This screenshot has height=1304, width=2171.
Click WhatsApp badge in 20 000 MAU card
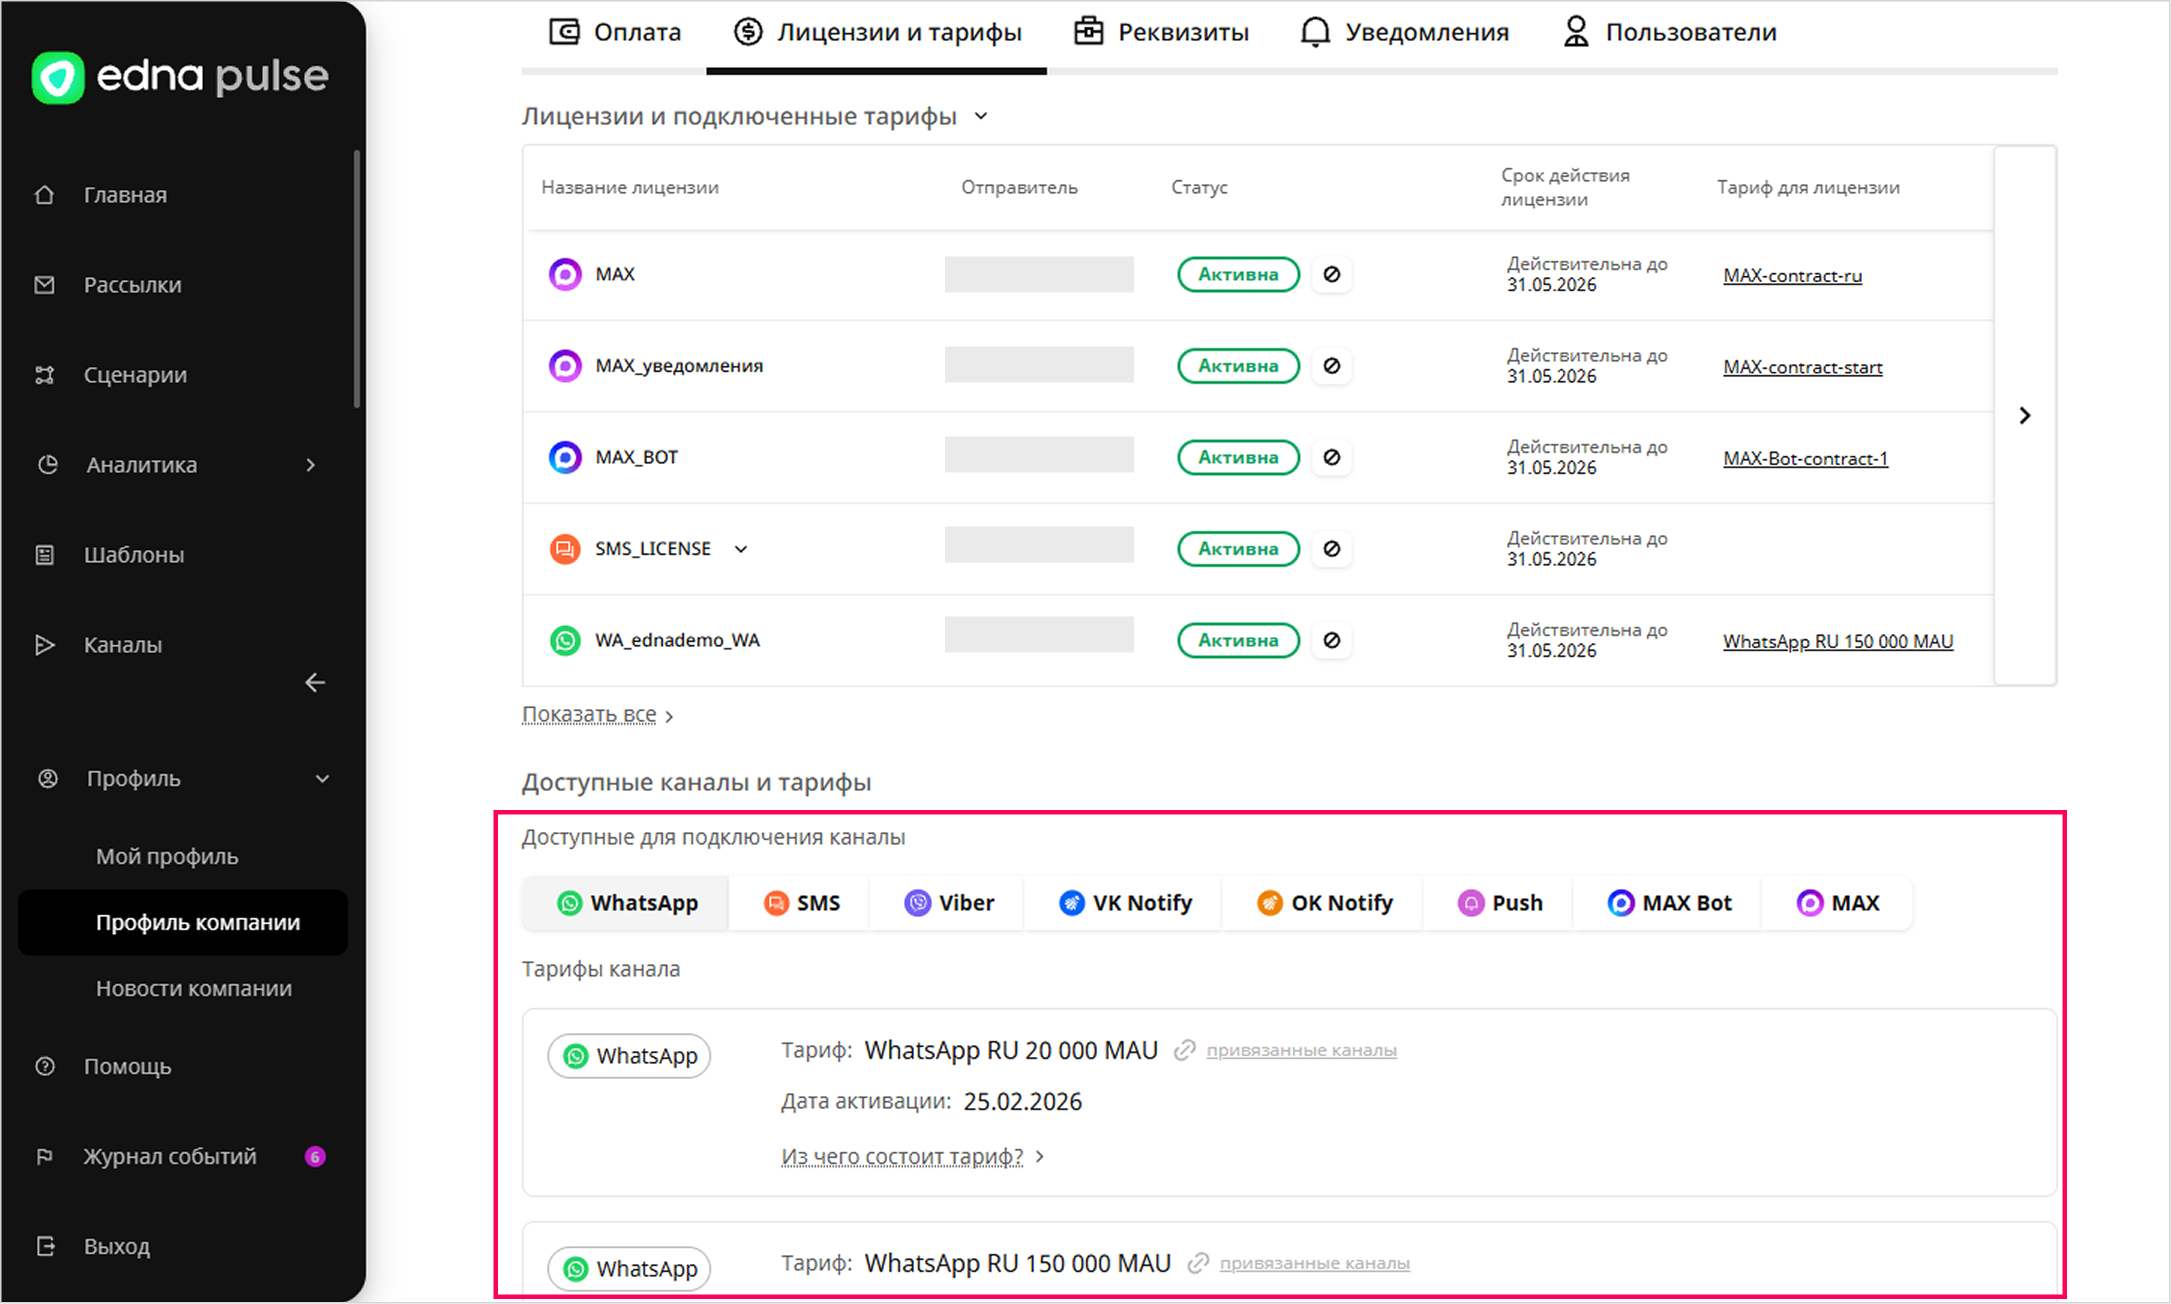pos(629,1056)
